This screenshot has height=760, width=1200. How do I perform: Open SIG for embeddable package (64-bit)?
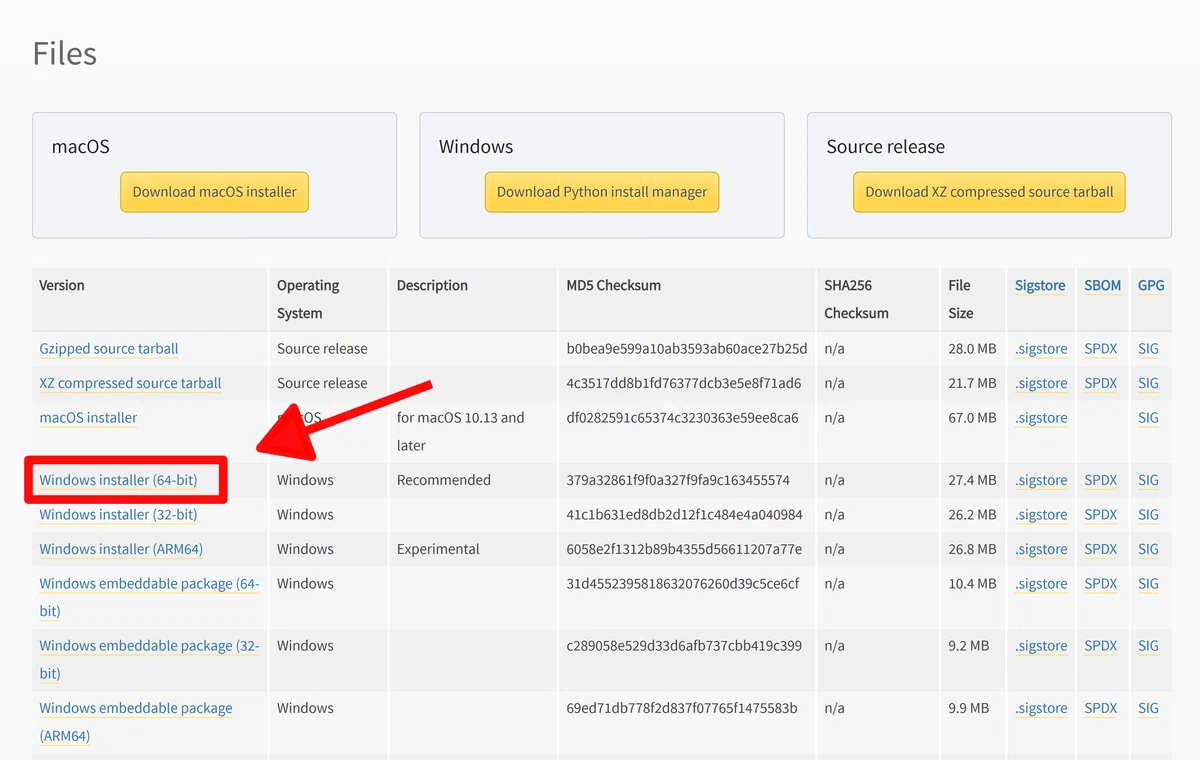[x=1148, y=584]
